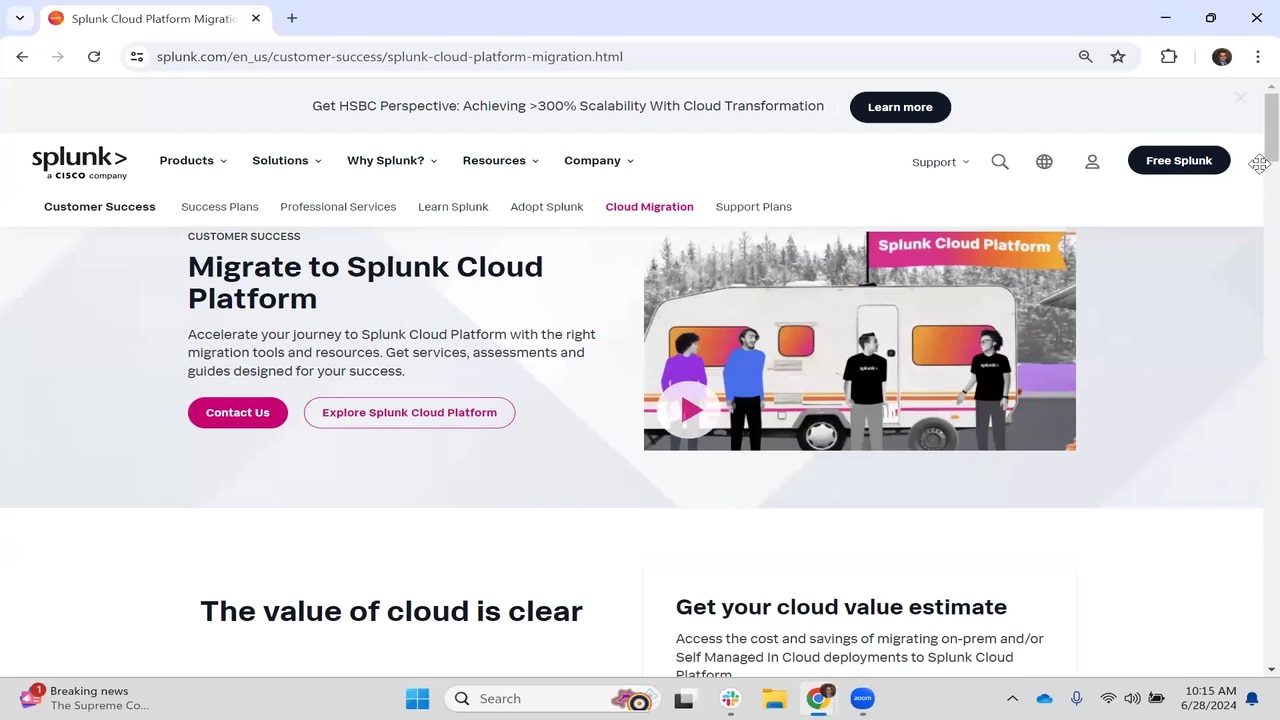Click the browser reload page icon

click(94, 57)
